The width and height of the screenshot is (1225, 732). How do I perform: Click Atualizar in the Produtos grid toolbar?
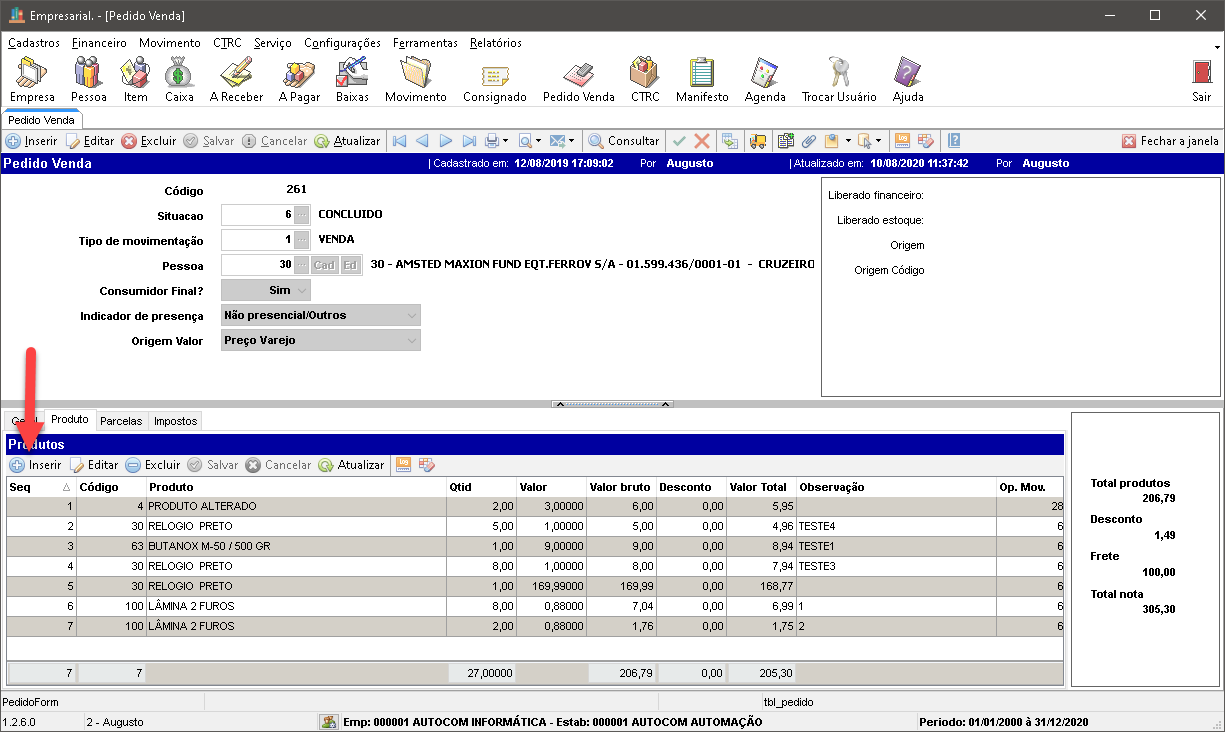[352, 465]
